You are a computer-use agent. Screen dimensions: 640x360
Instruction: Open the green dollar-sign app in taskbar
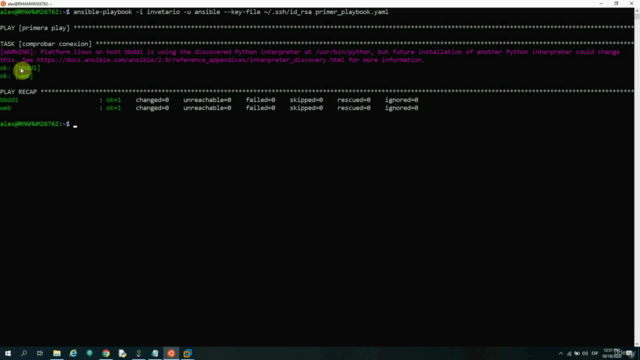(138, 353)
